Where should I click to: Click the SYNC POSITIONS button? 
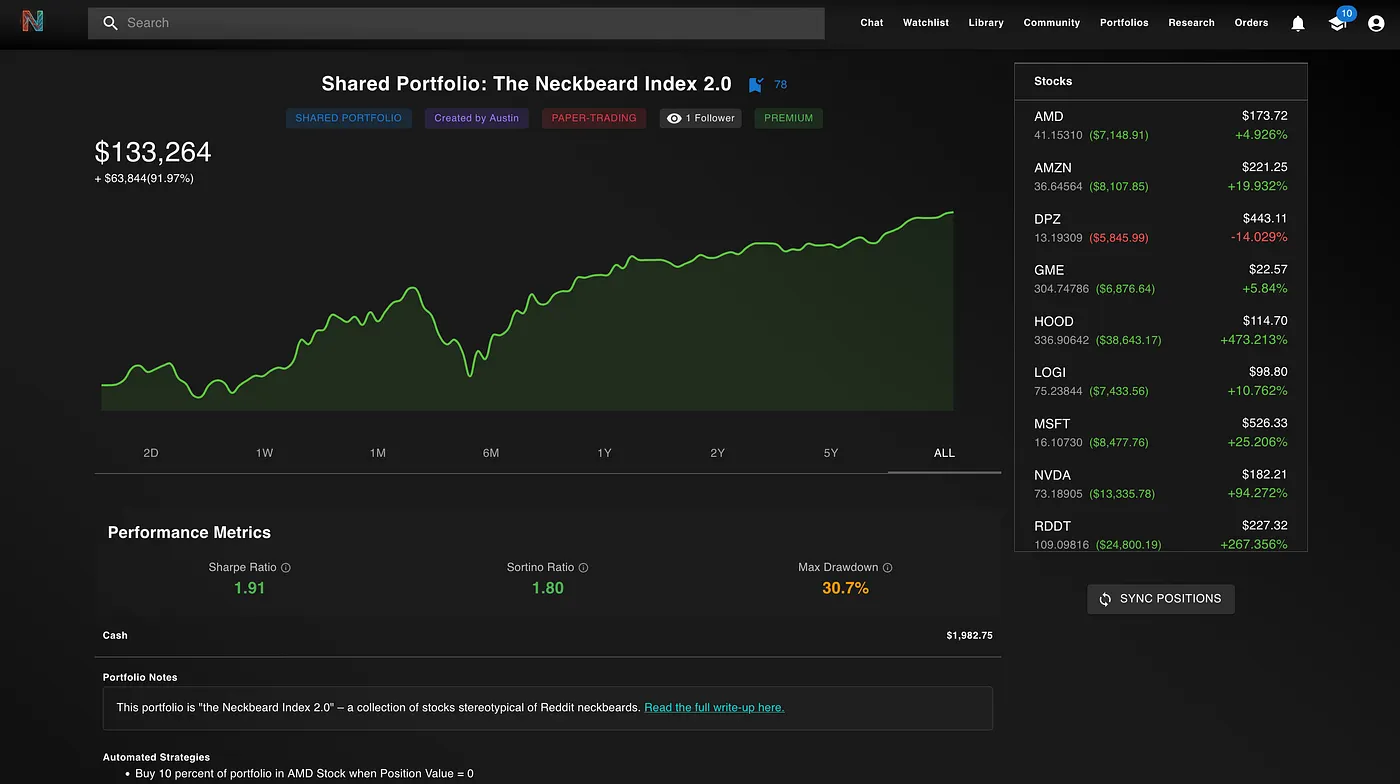pyautogui.click(x=1161, y=599)
